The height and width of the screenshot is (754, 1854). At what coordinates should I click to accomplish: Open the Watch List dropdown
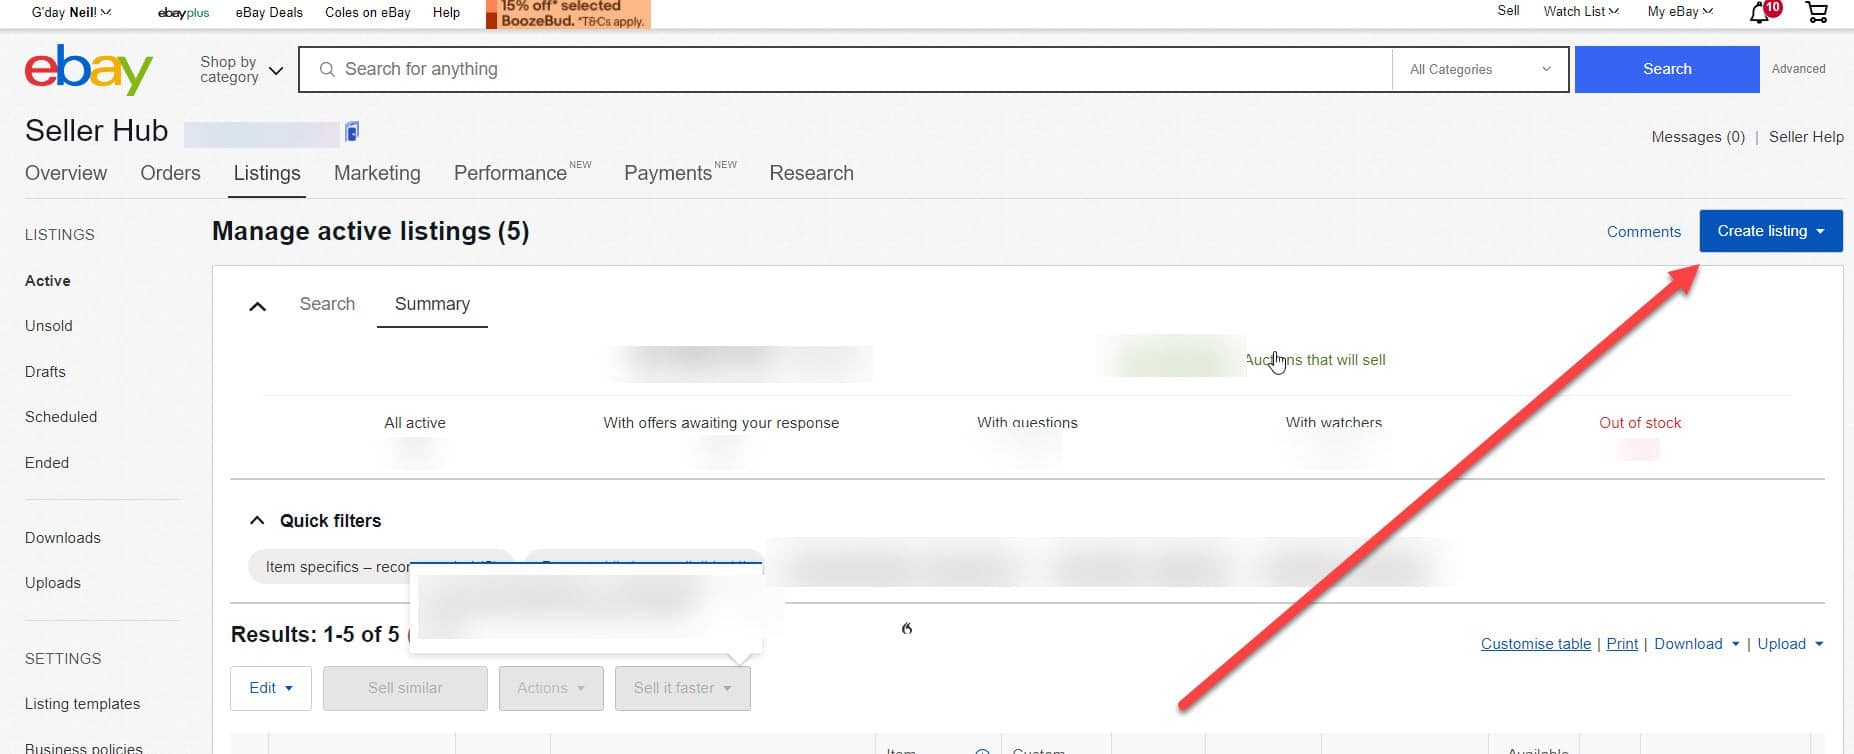1581,11
